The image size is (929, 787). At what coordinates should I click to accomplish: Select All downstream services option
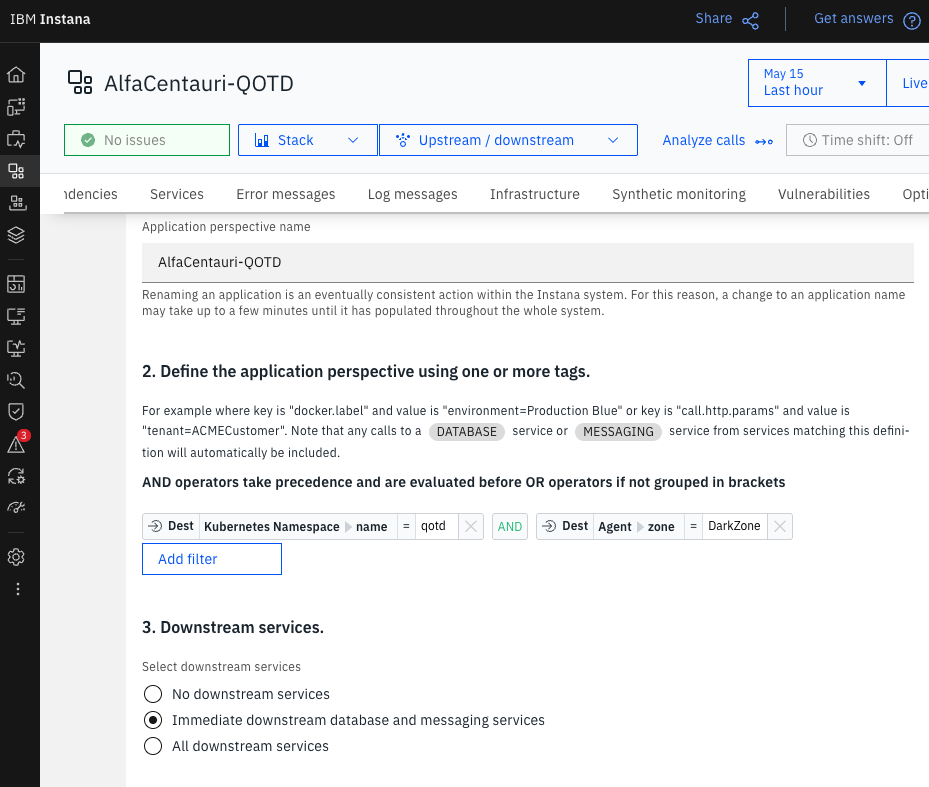tap(153, 746)
